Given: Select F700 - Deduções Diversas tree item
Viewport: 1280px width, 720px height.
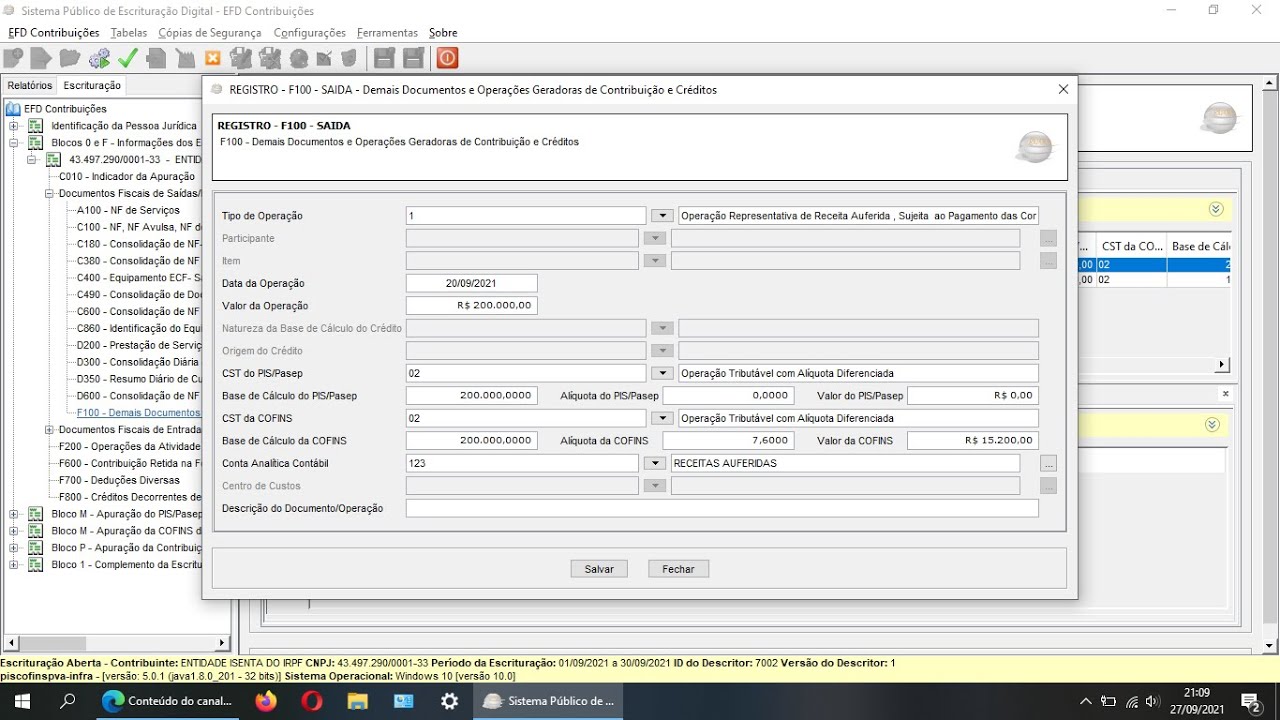Looking at the screenshot, I should (118, 480).
